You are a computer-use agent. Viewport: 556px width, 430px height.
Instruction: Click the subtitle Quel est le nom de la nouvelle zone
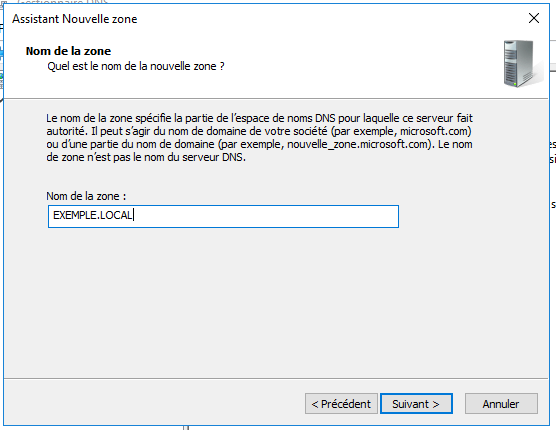tap(136, 66)
